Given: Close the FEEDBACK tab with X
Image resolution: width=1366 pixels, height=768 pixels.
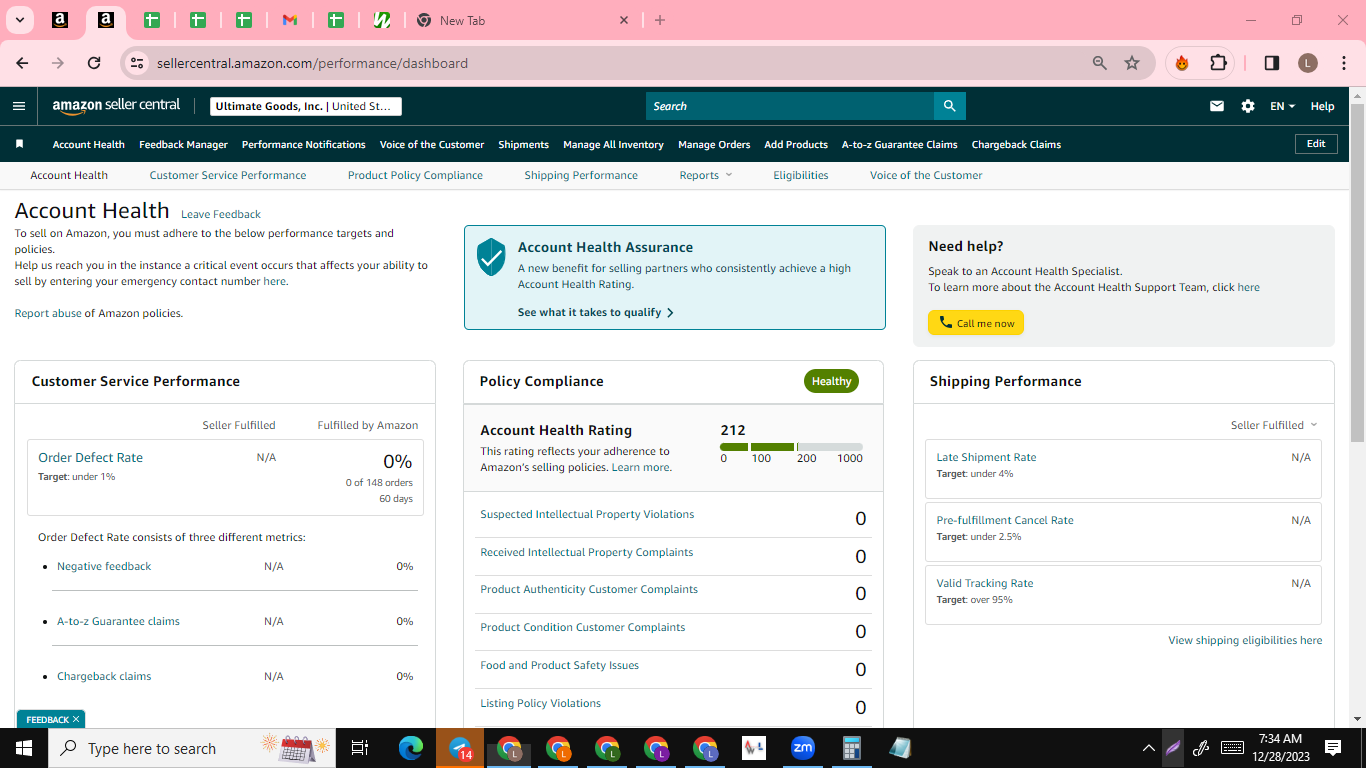Looking at the screenshot, I should [75, 719].
